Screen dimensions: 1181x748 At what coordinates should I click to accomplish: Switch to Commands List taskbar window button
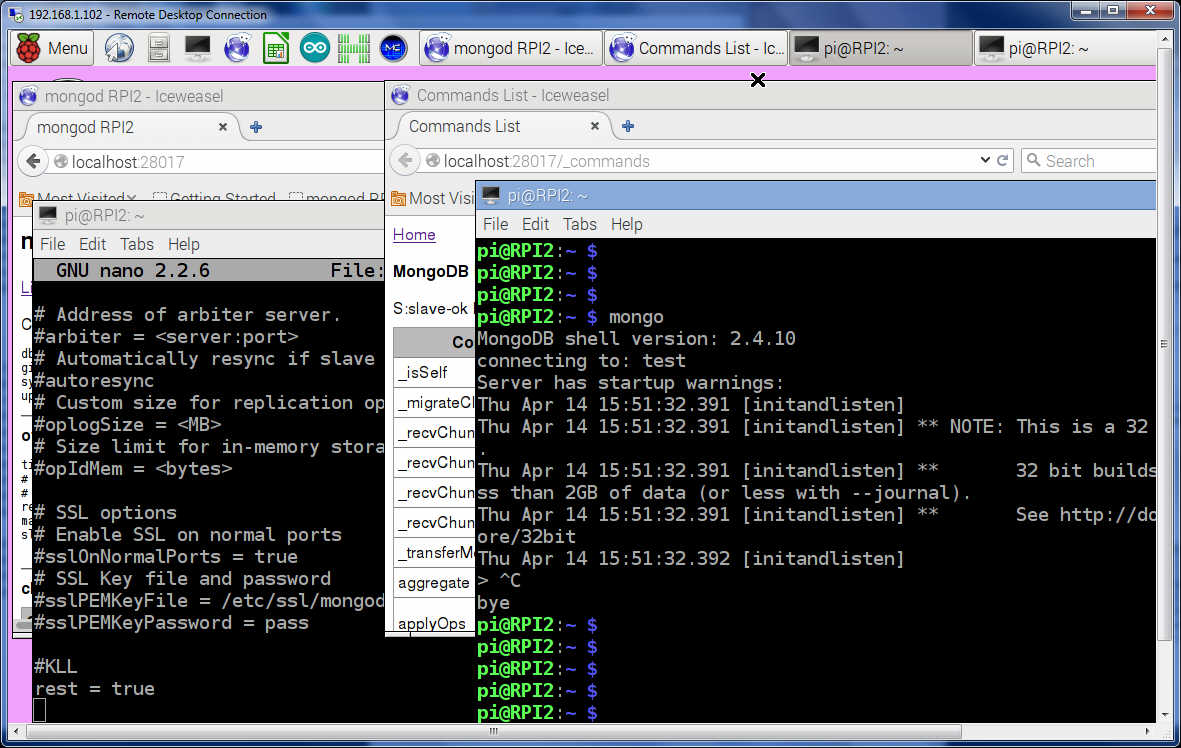point(697,48)
